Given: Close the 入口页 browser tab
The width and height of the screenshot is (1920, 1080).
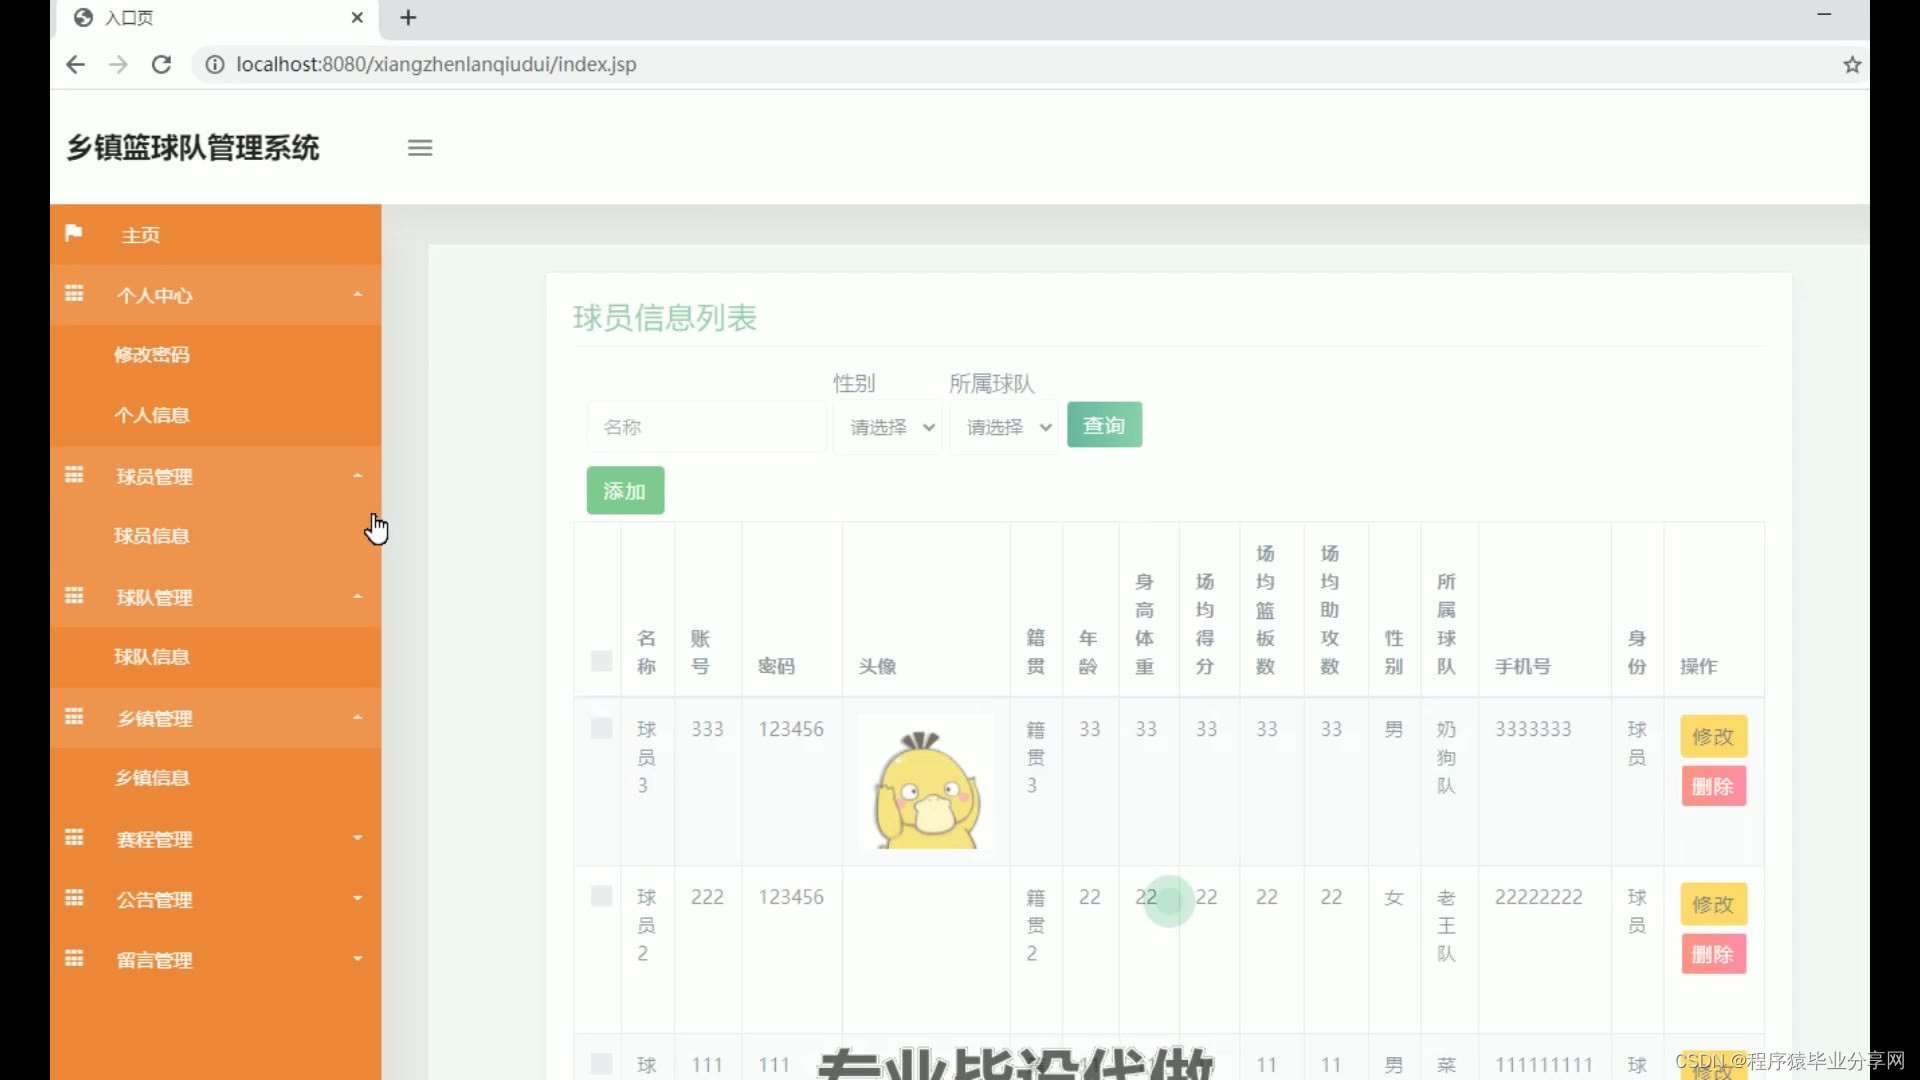Looking at the screenshot, I should tap(357, 17).
